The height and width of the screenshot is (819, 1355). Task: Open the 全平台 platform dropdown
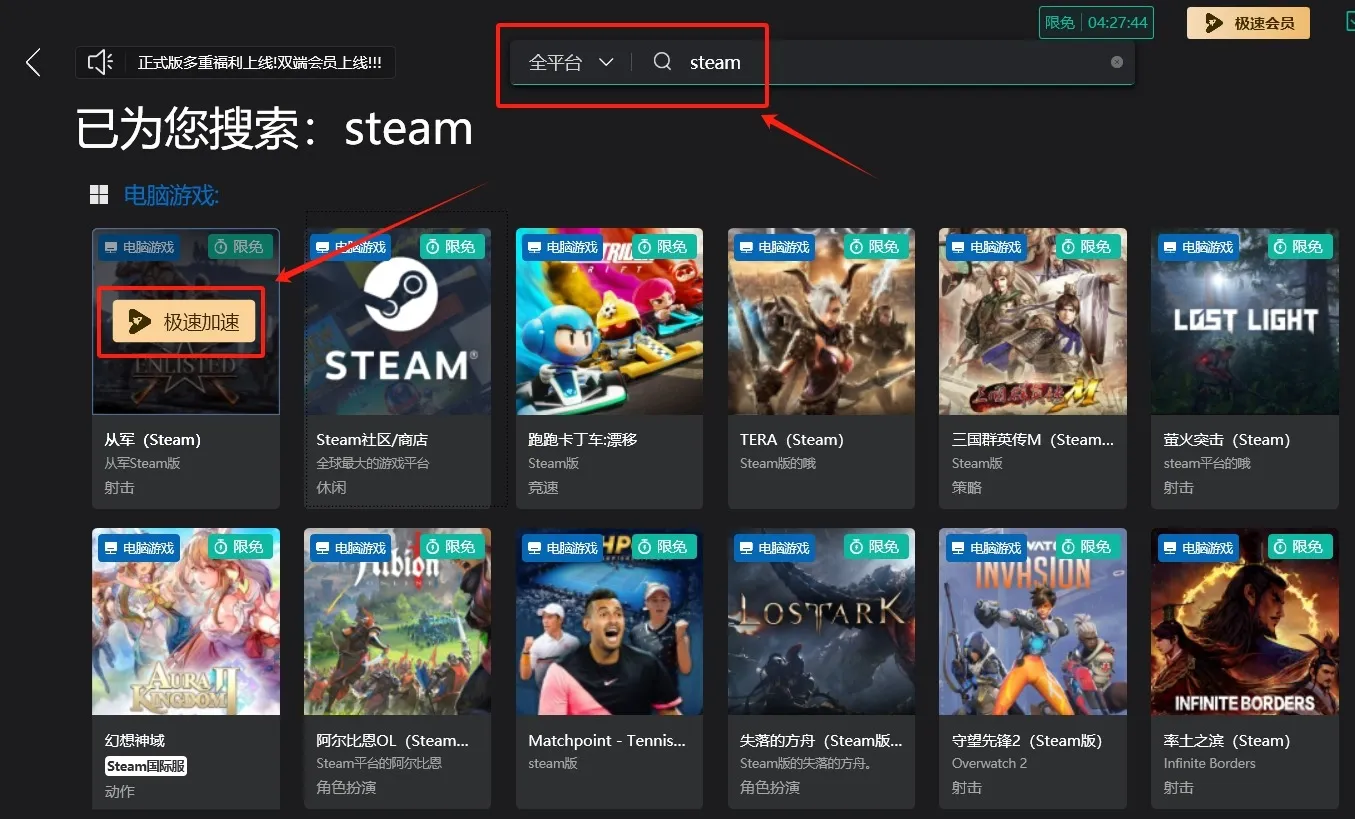(571, 62)
